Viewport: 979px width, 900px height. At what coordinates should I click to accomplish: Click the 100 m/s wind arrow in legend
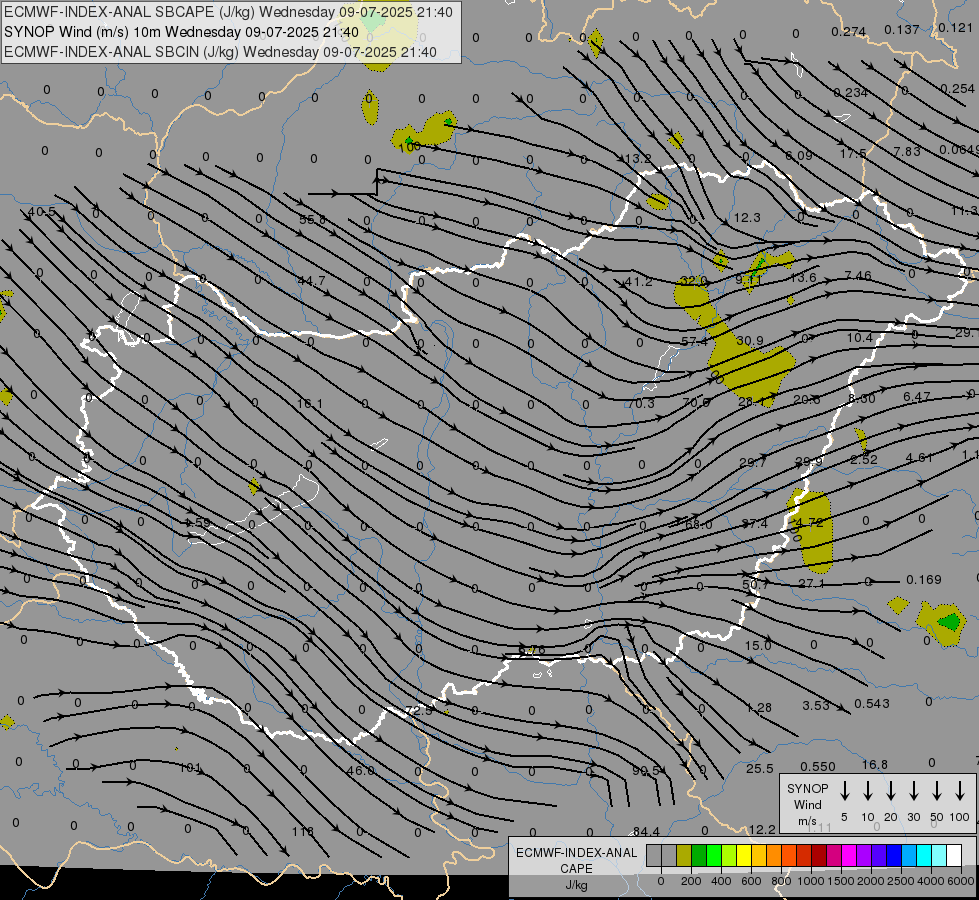pos(960,791)
